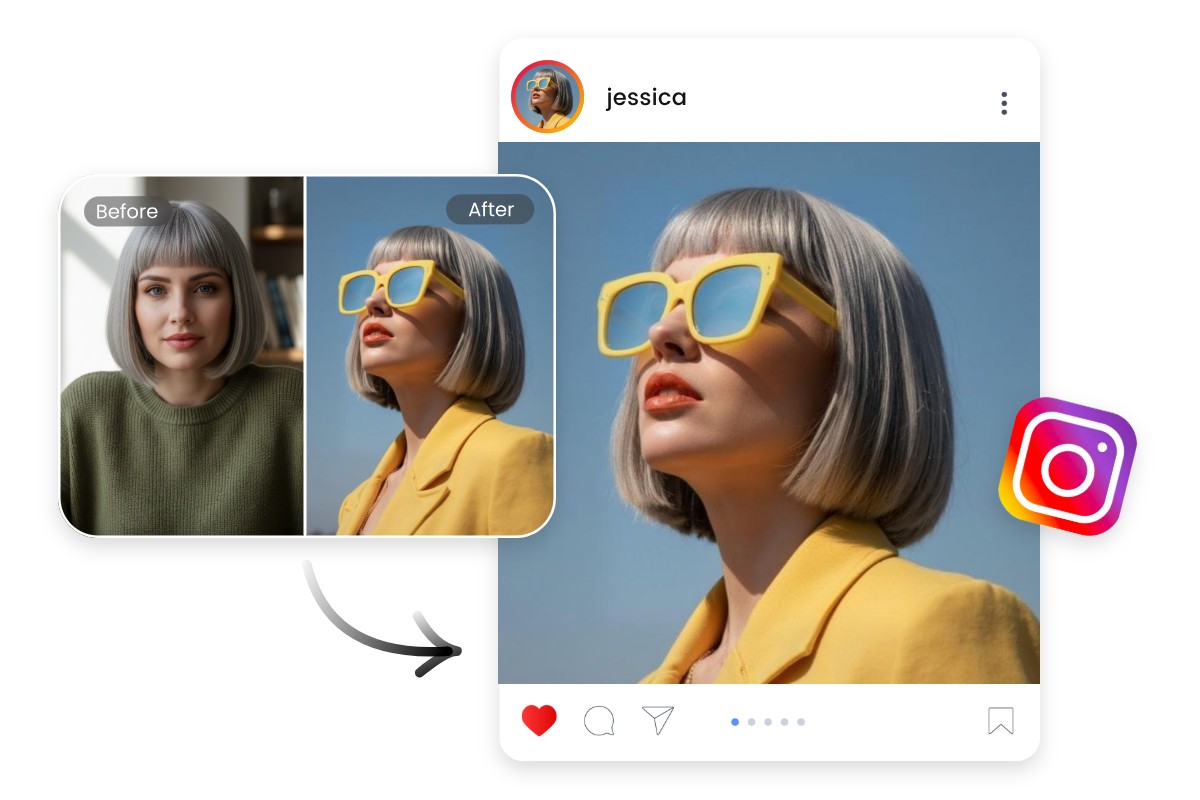This screenshot has height=800, width=1200.
Task: Select the third carousel pagination dot
Action: tap(768, 721)
